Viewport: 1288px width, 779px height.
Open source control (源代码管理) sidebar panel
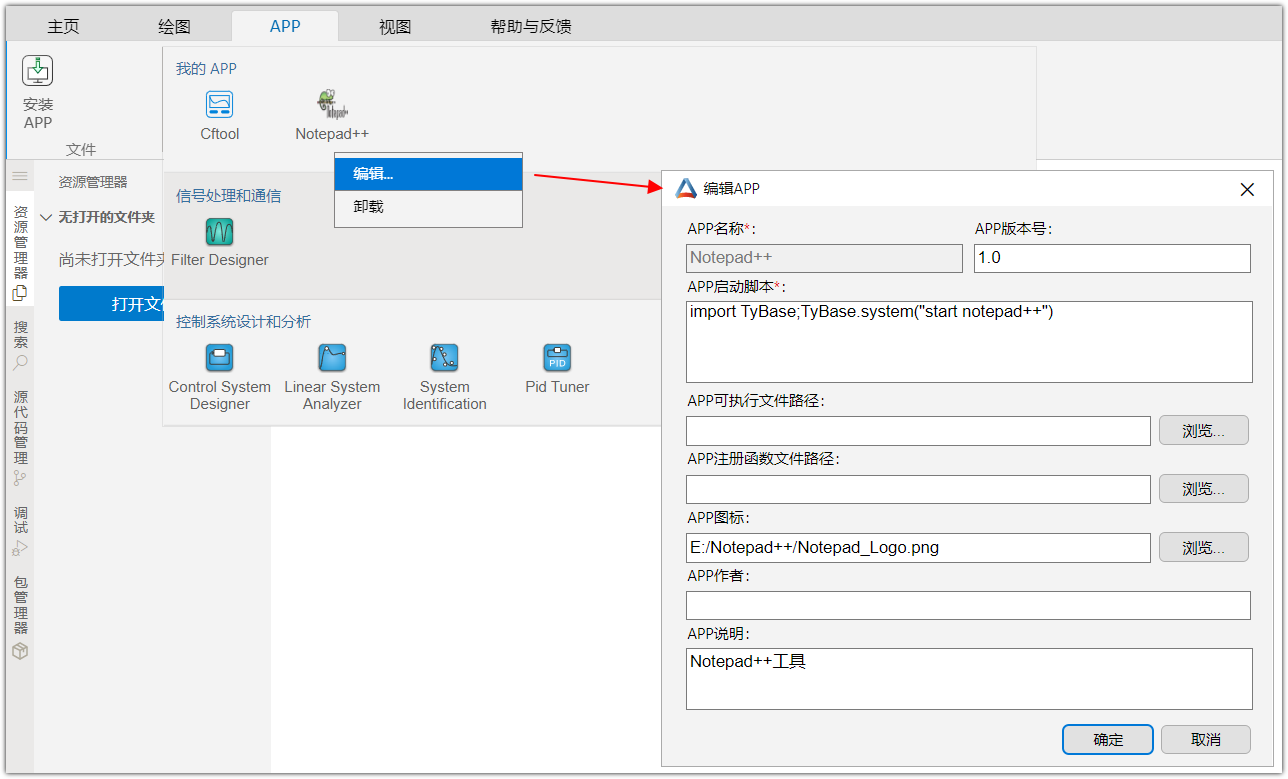20,437
